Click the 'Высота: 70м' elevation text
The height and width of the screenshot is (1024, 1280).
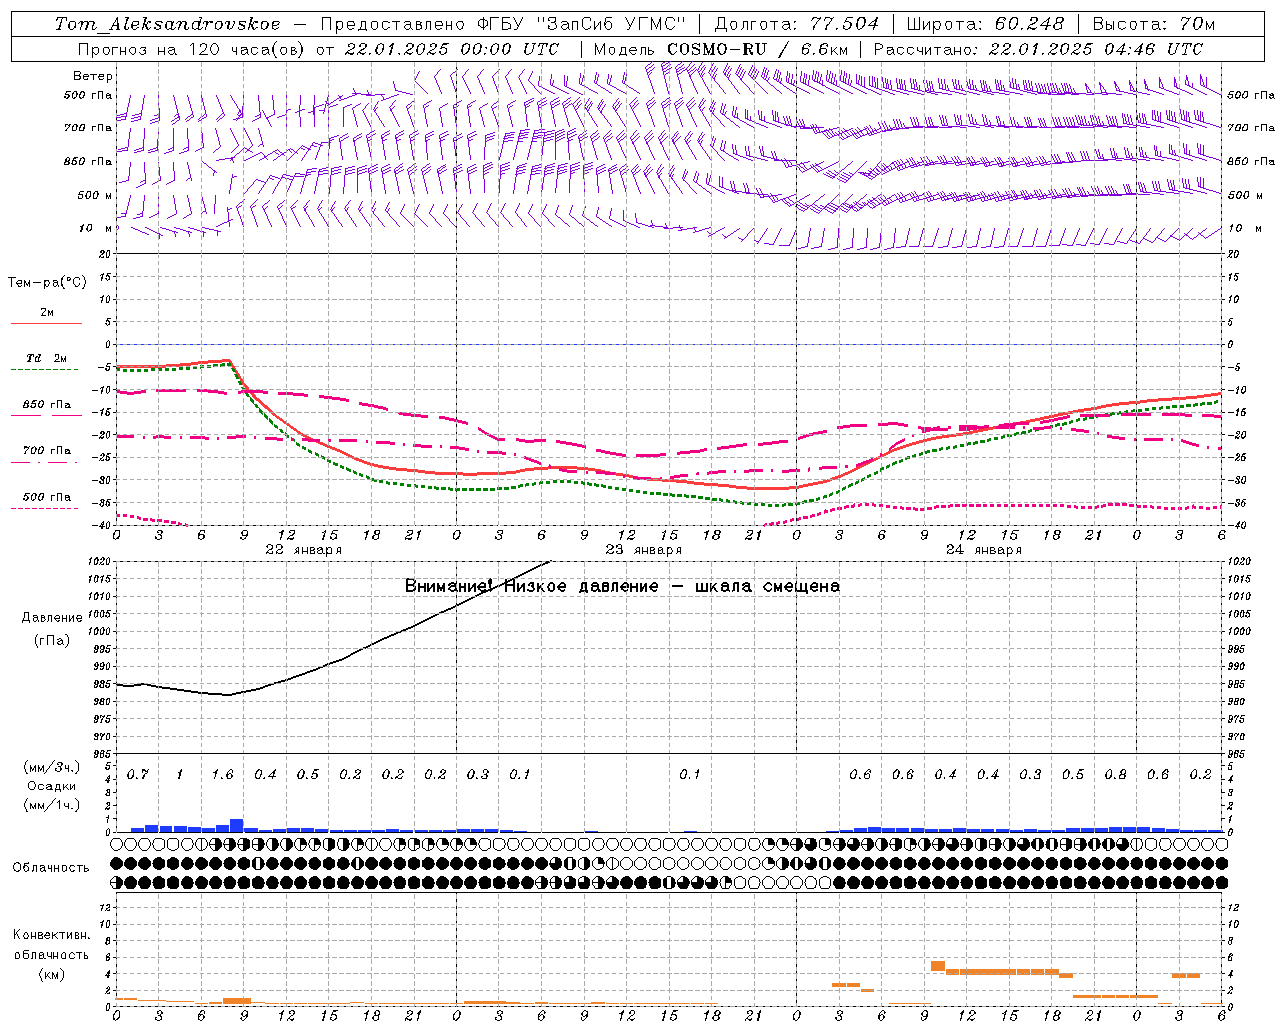pyautogui.click(x=1154, y=24)
